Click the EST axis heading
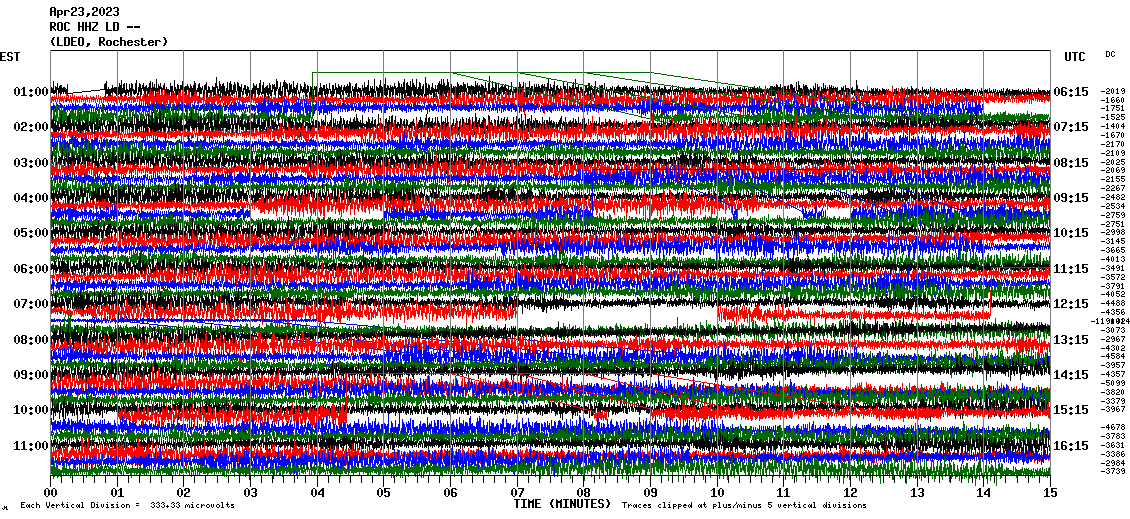Viewport: 1130px width, 519px height. pos(11,57)
